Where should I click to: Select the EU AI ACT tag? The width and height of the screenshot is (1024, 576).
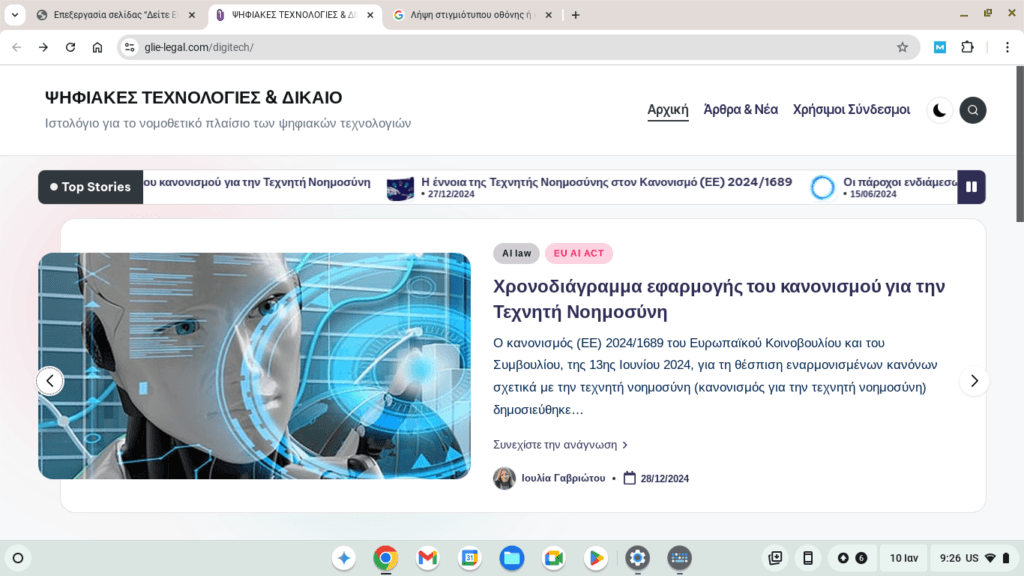578,253
